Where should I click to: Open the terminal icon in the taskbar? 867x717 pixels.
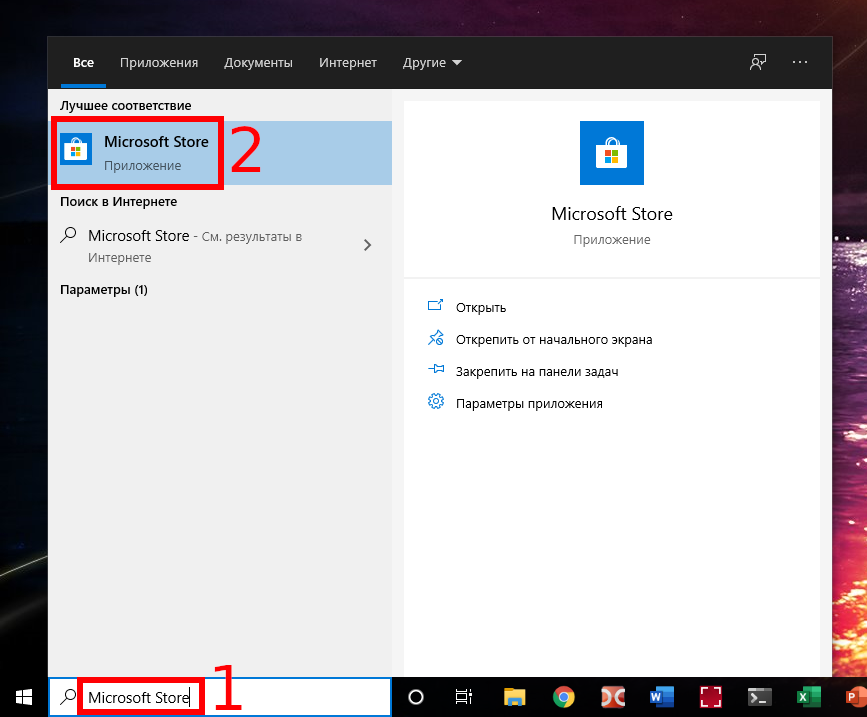pos(760,697)
